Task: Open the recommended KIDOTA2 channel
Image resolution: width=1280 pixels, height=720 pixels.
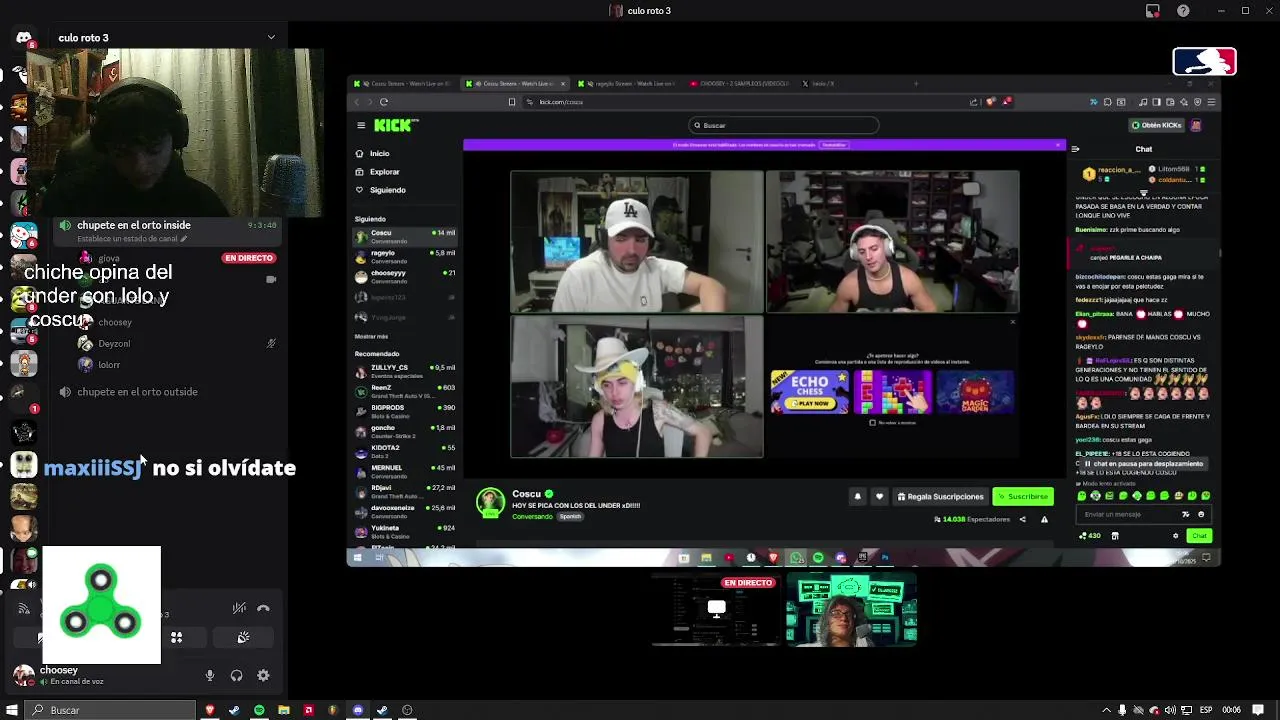Action: tap(405, 451)
